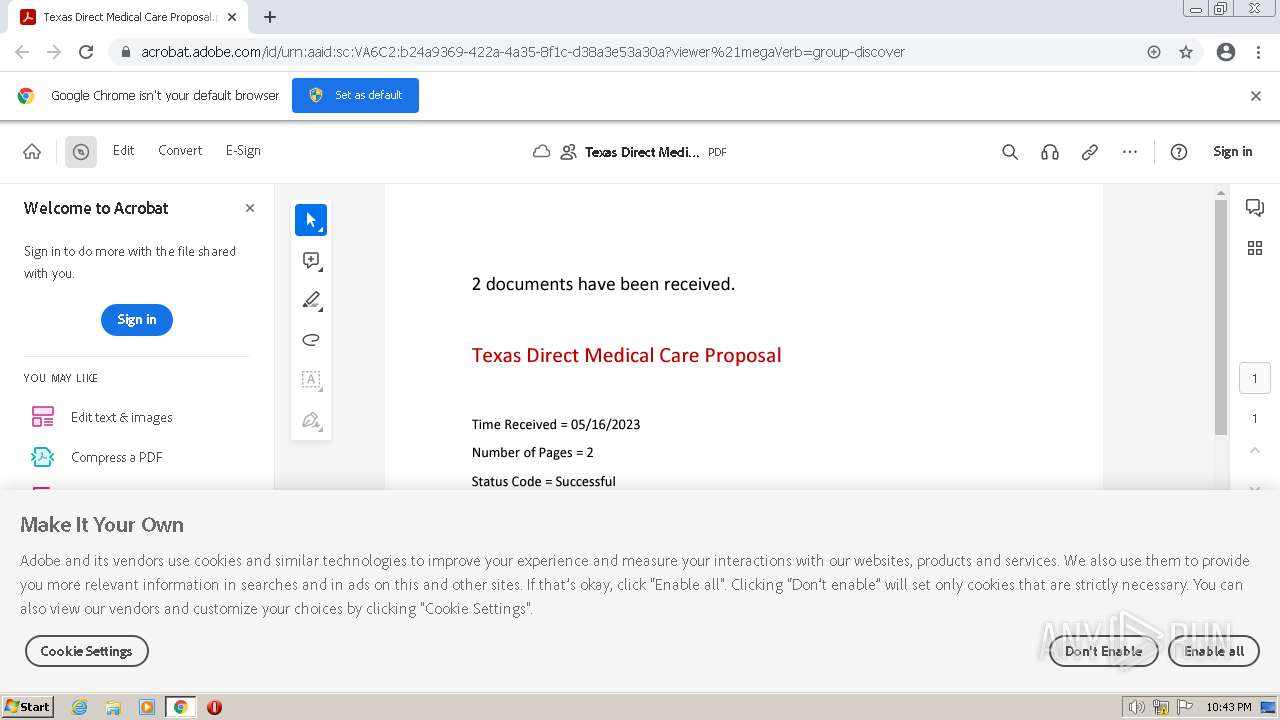Screen dimensions: 1280x720
Task: Click the taskbar clock showing 10:43 PM
Action: point(1229,707)
